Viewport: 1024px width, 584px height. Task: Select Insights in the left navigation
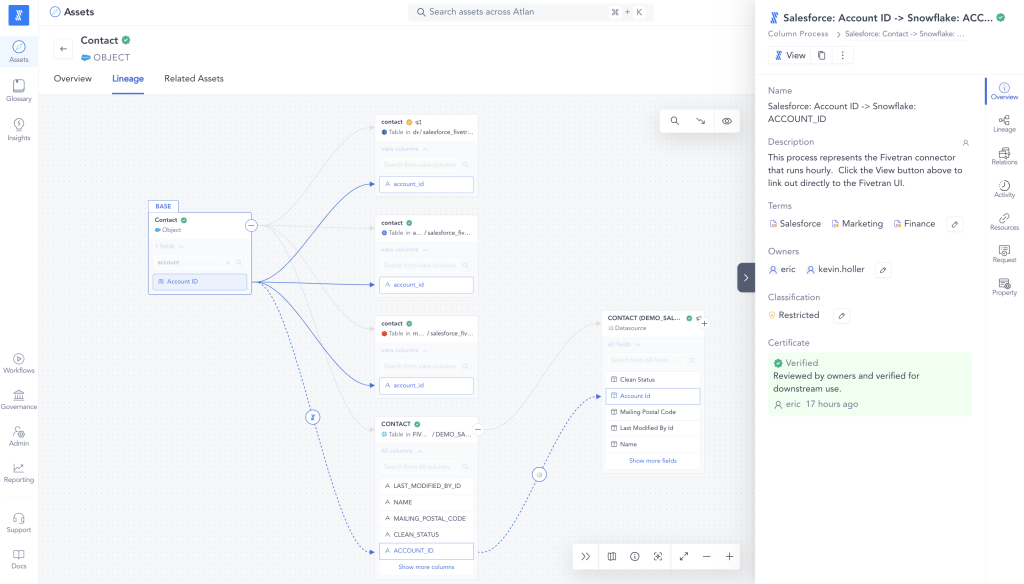[18, 128]
